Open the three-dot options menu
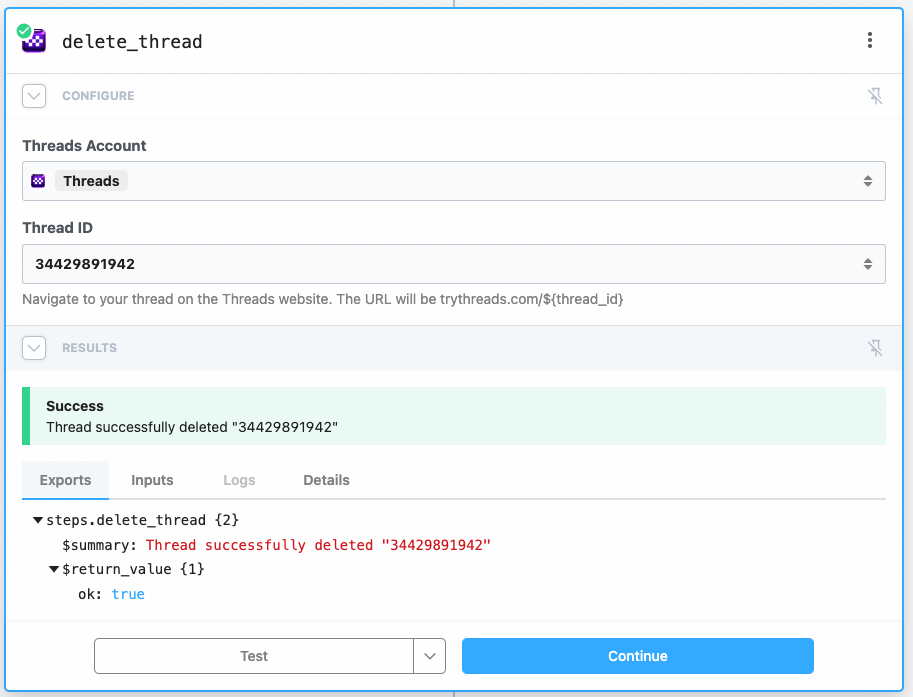 coord(870,41)
